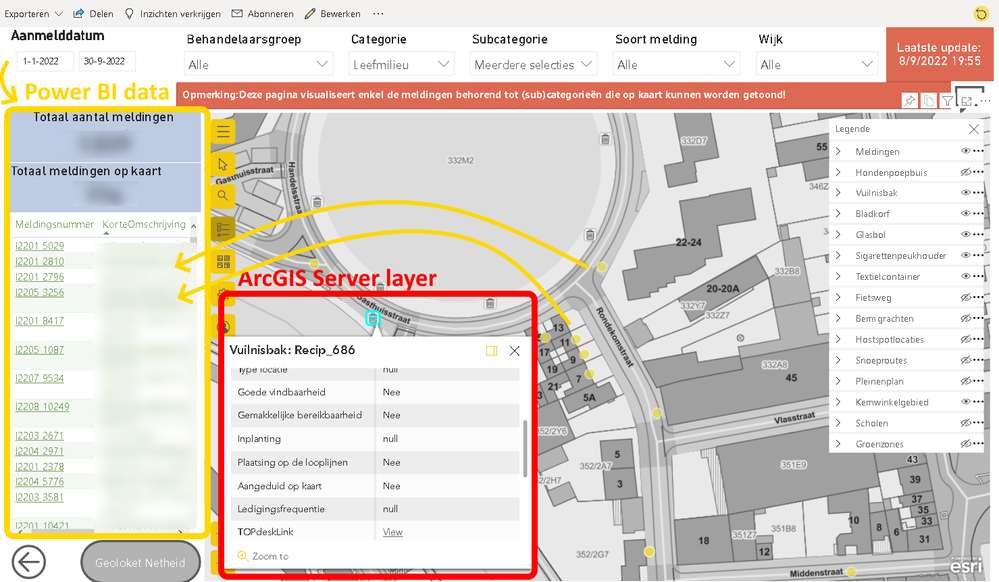Sort by the KorteOmschrijving column header
Viewport: 999px width, 582px height.
pyautogui.click(x=144, y=224)
